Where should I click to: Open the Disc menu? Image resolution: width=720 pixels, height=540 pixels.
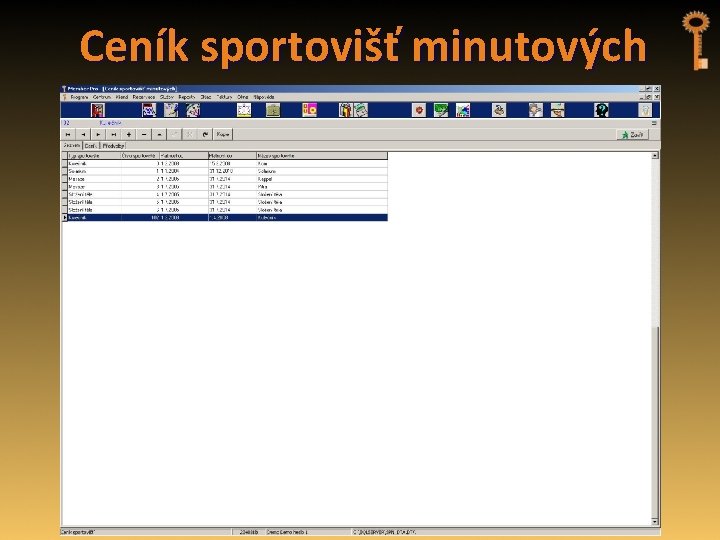(x=206, y=97)
